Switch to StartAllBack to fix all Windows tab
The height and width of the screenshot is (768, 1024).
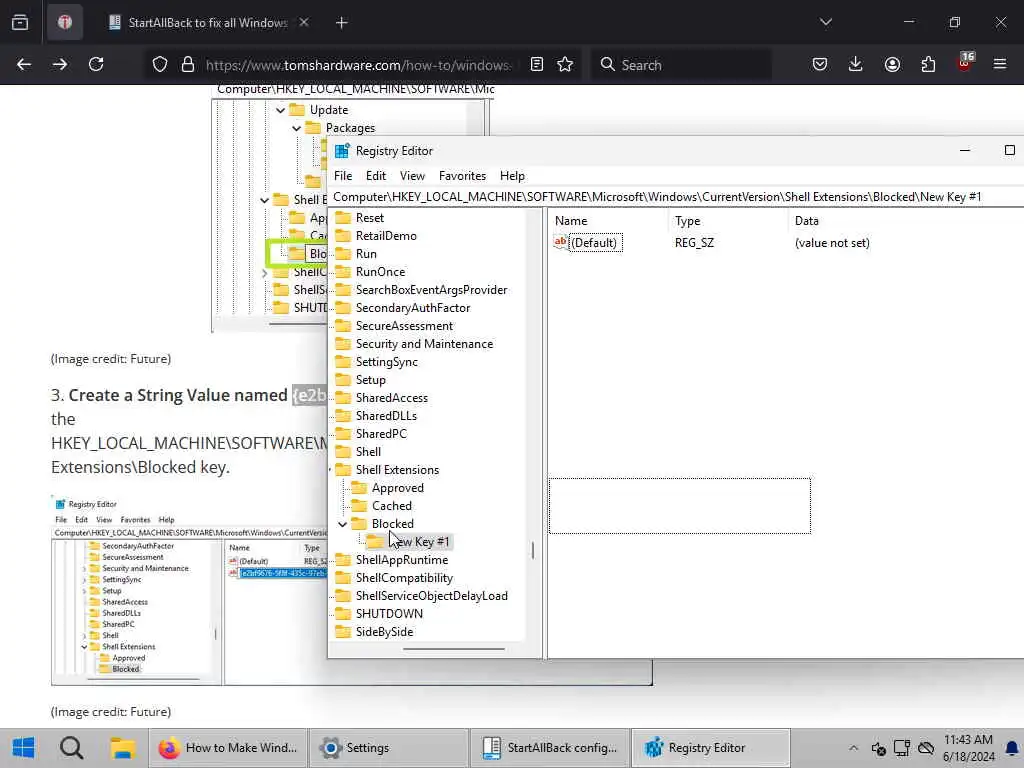pos(208,22)
